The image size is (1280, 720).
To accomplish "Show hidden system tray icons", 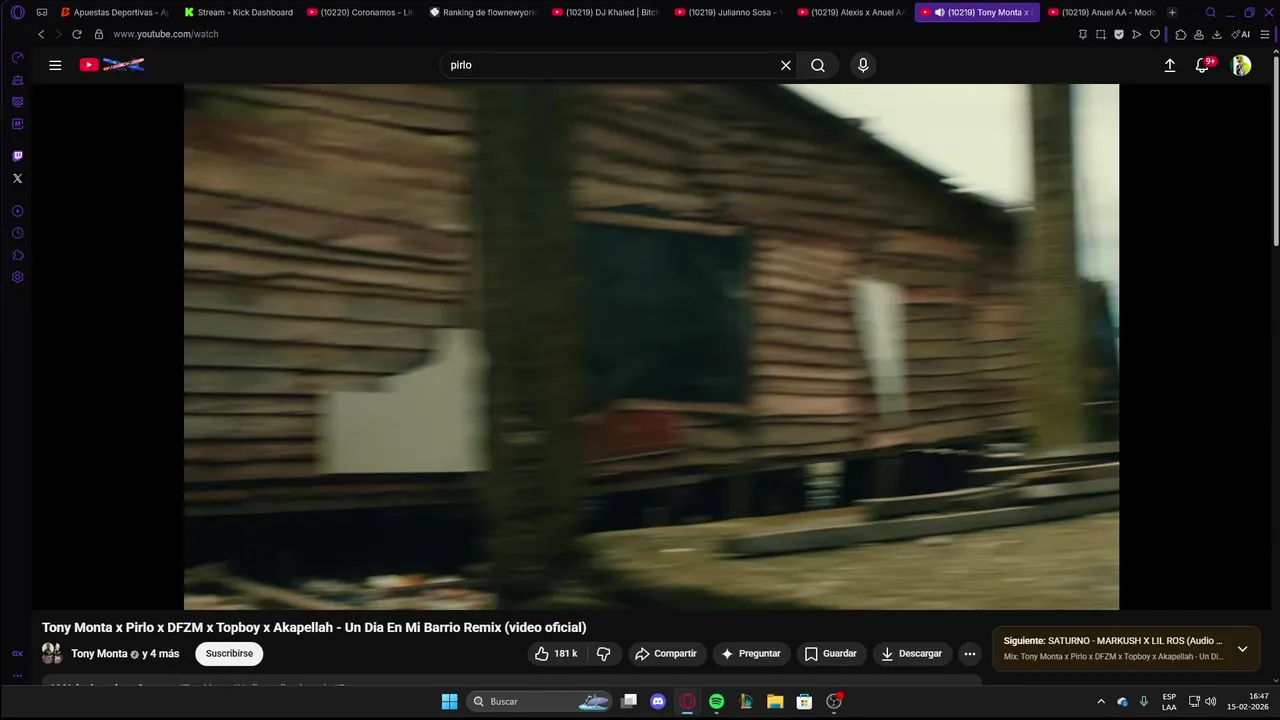I will [1101, 702].
